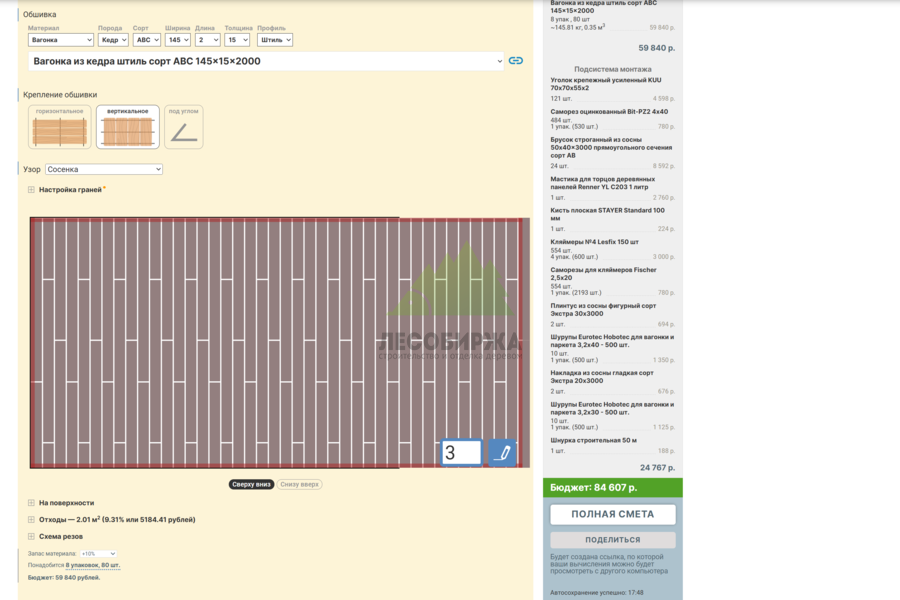Click the blue link icon beside product name
The image size is (900, 600).
pos(515,61)
